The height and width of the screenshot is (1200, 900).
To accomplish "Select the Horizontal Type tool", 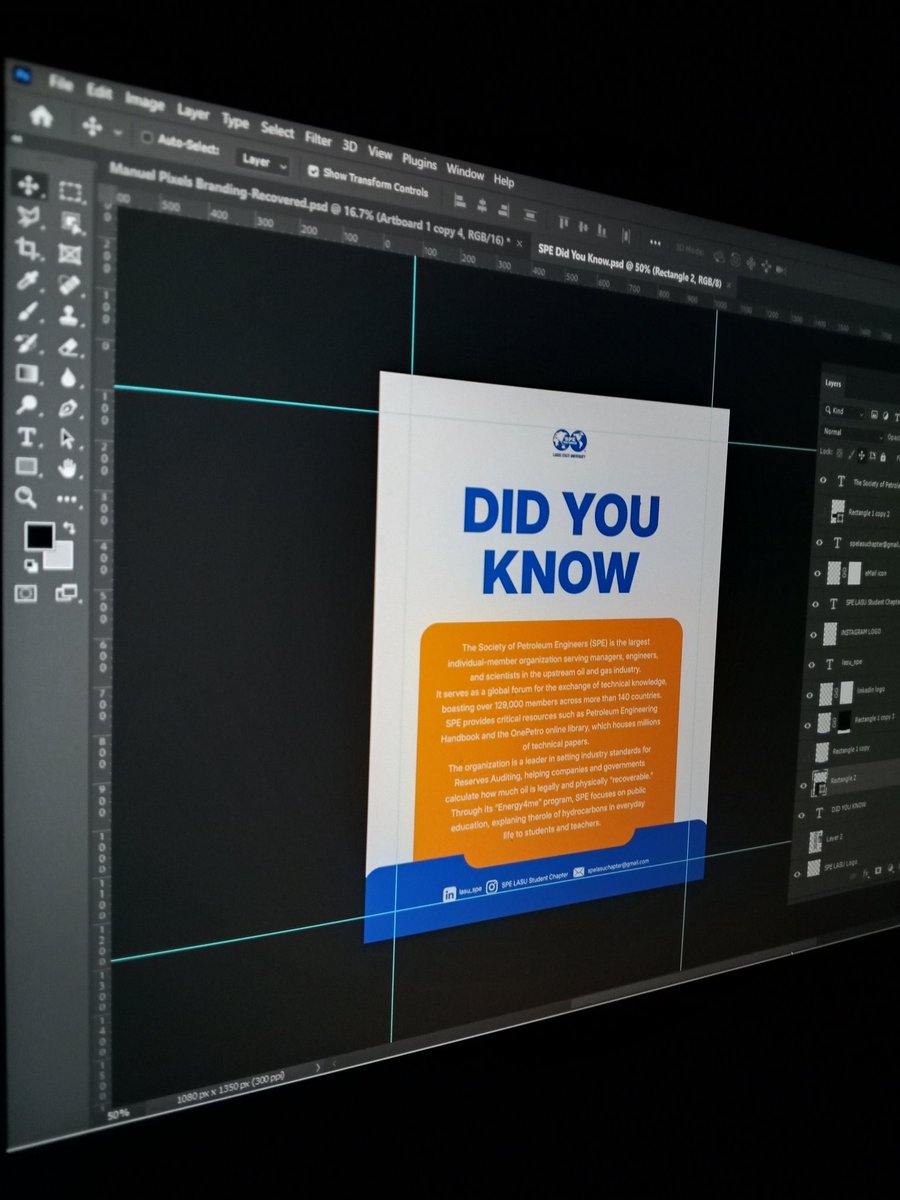I will 28,437.
